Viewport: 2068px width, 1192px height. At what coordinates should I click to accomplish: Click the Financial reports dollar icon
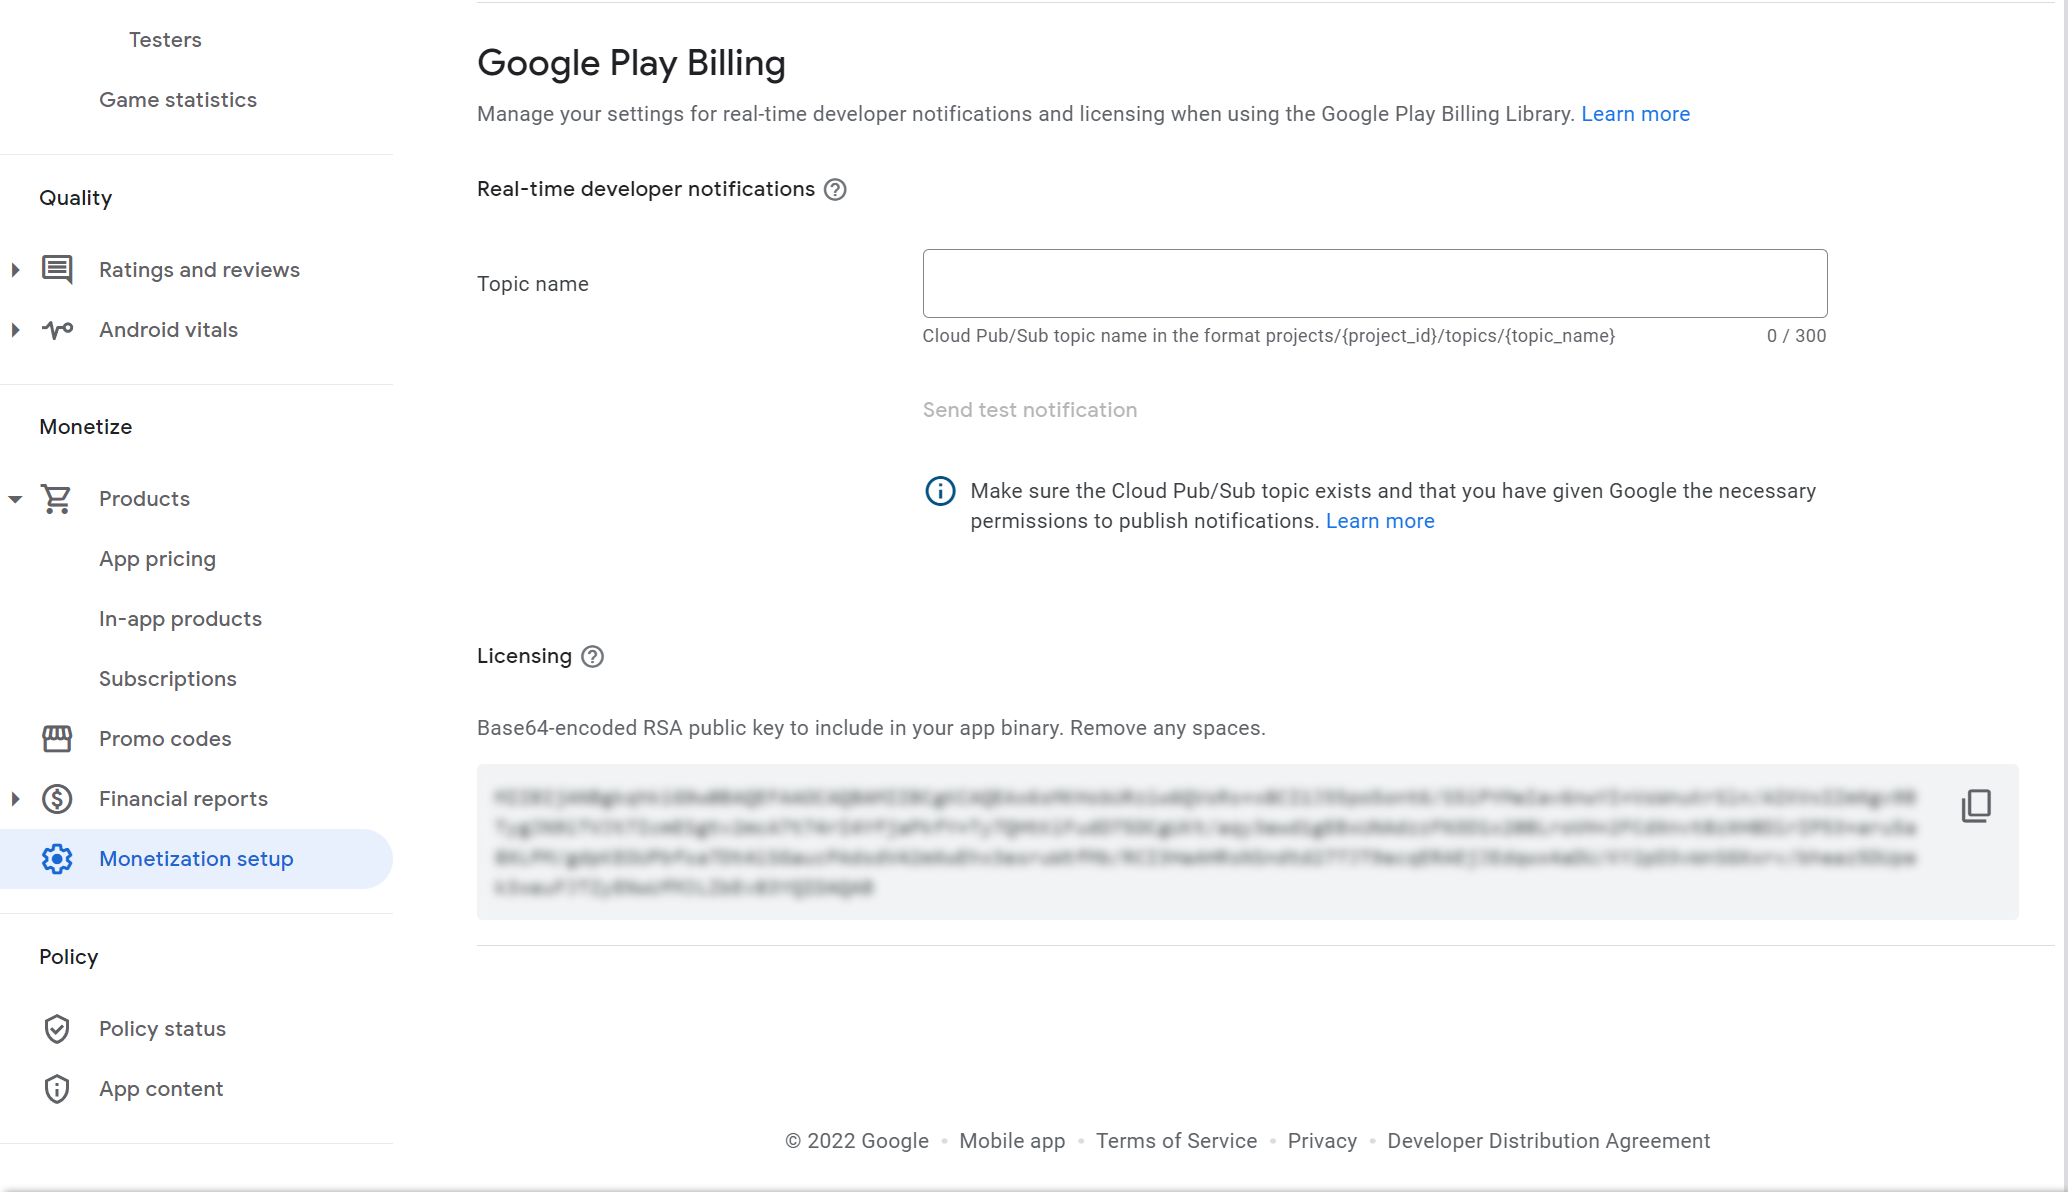[57, 799]
